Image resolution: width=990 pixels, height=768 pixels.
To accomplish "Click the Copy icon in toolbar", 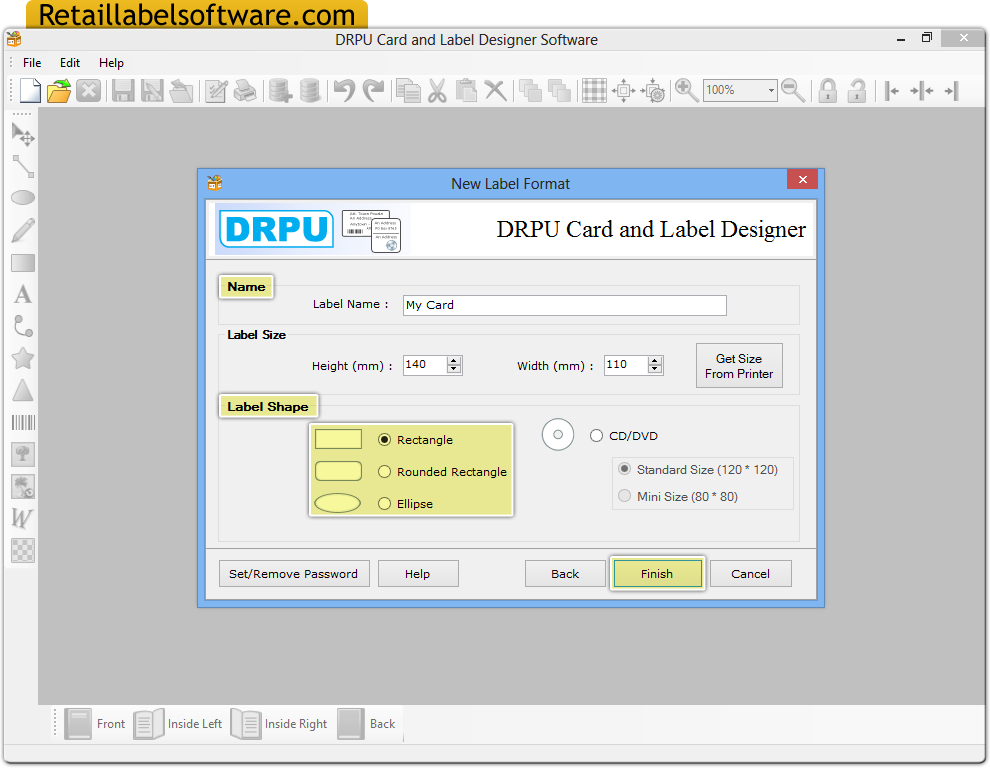I will tap(408, 90).
